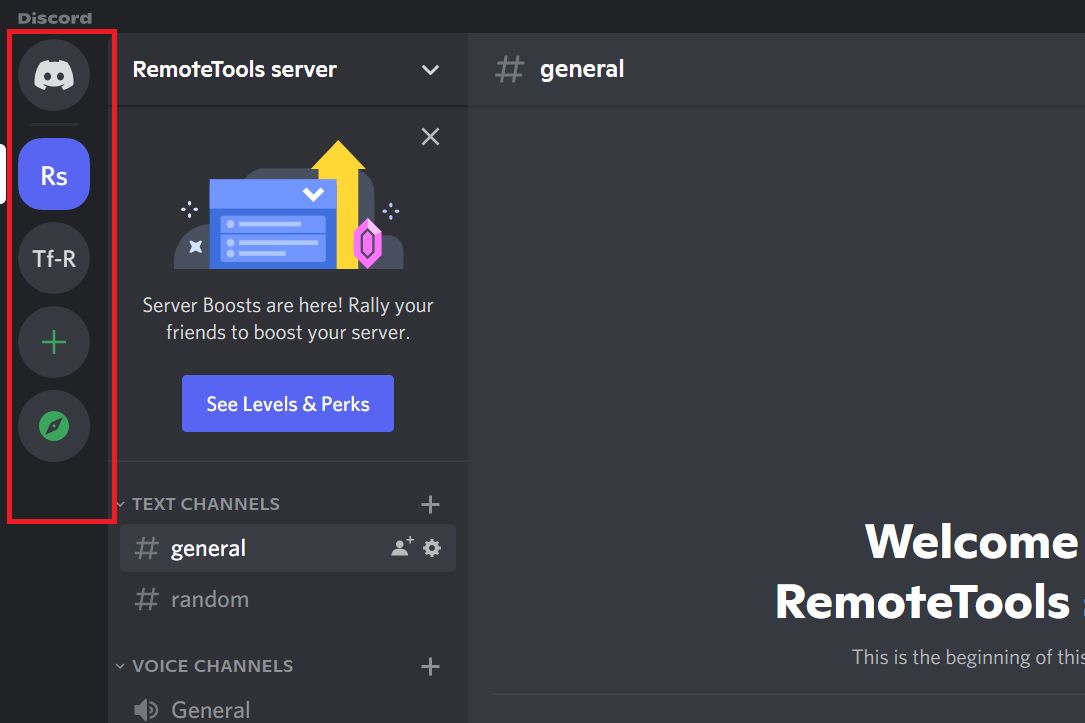Click the hash icon in channel header

tap(509, 69)
